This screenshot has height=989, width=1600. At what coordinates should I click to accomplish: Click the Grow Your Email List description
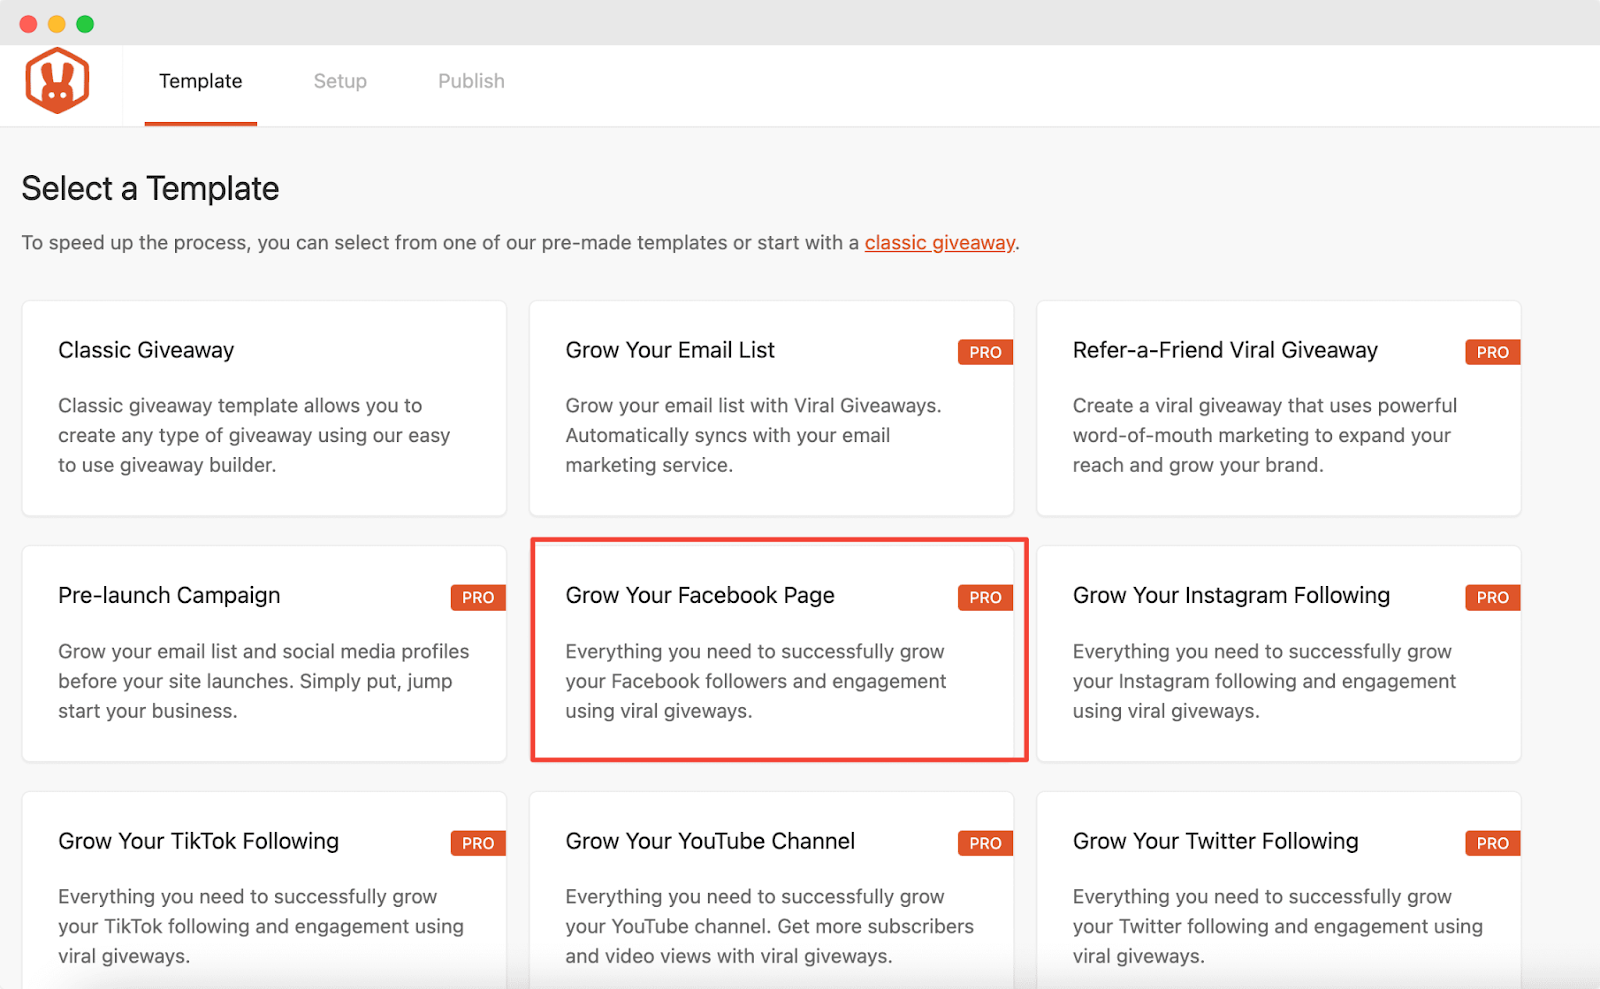[x=753, y=435]
